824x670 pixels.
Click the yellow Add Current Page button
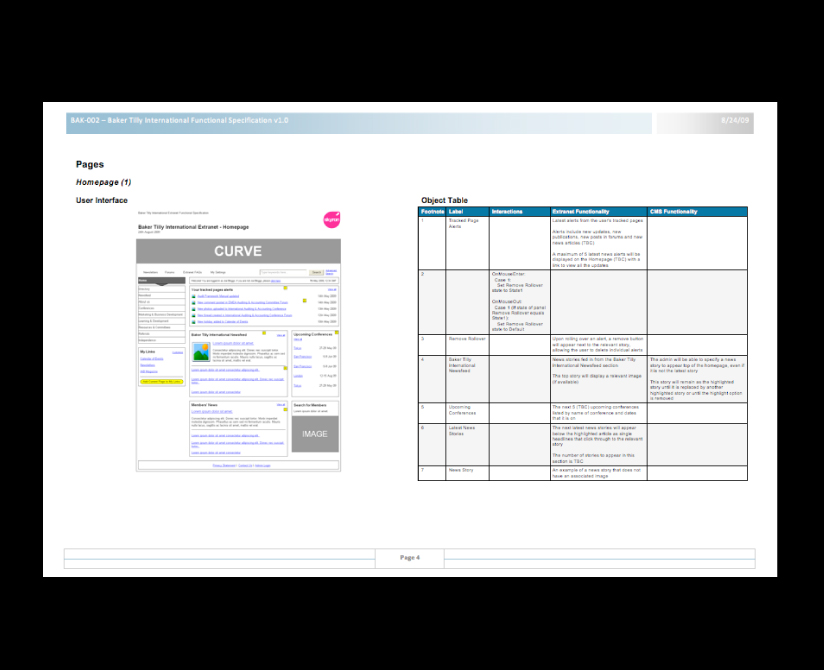161,381
